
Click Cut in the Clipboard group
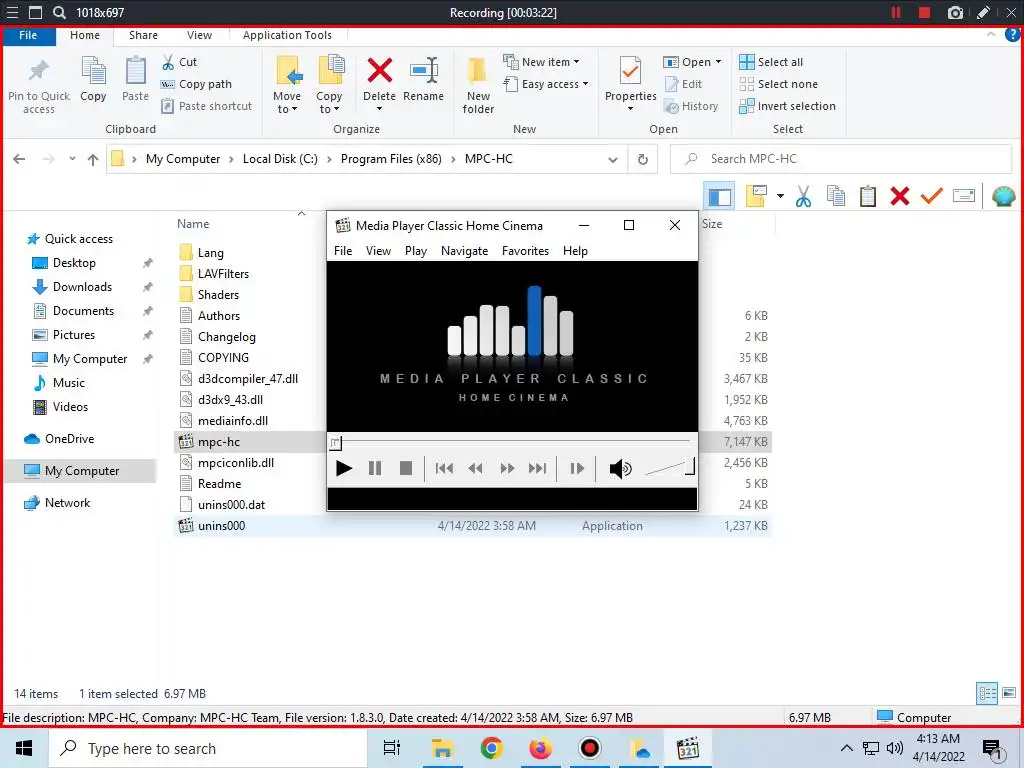coord(180,62)
